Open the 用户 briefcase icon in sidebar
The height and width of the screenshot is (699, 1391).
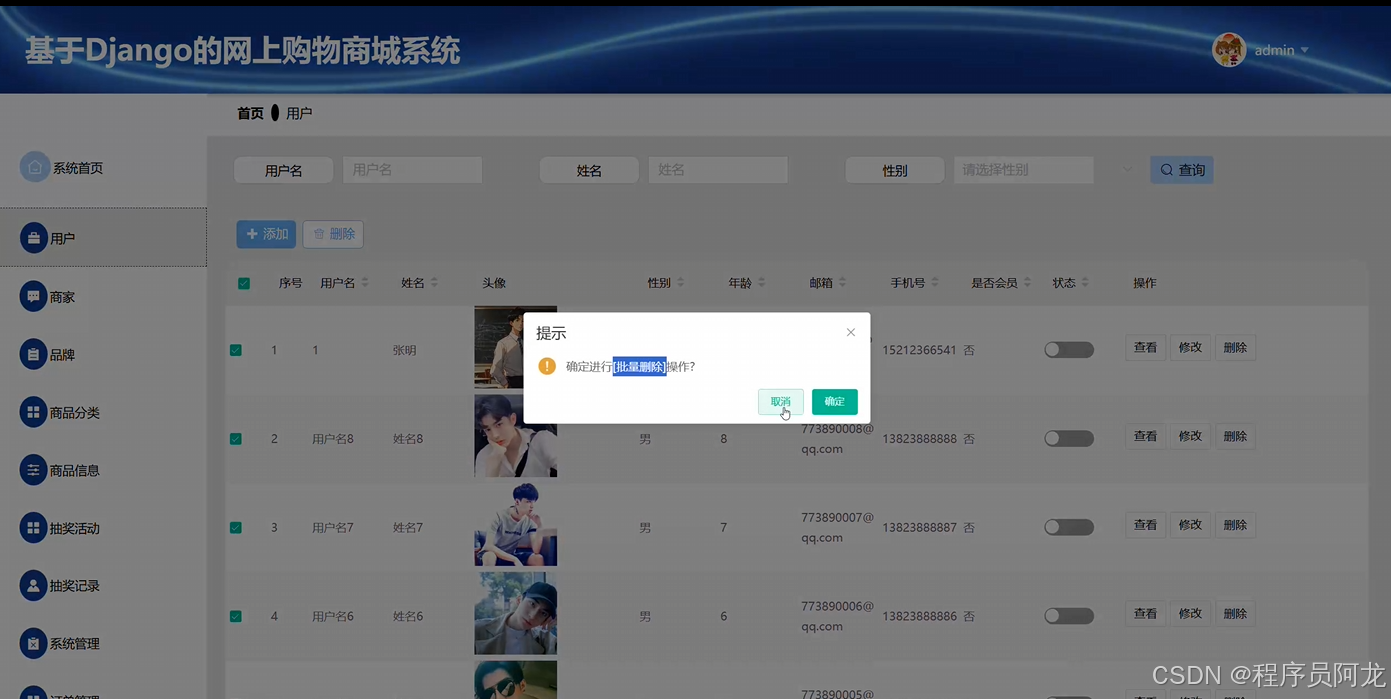coord(34,238)
